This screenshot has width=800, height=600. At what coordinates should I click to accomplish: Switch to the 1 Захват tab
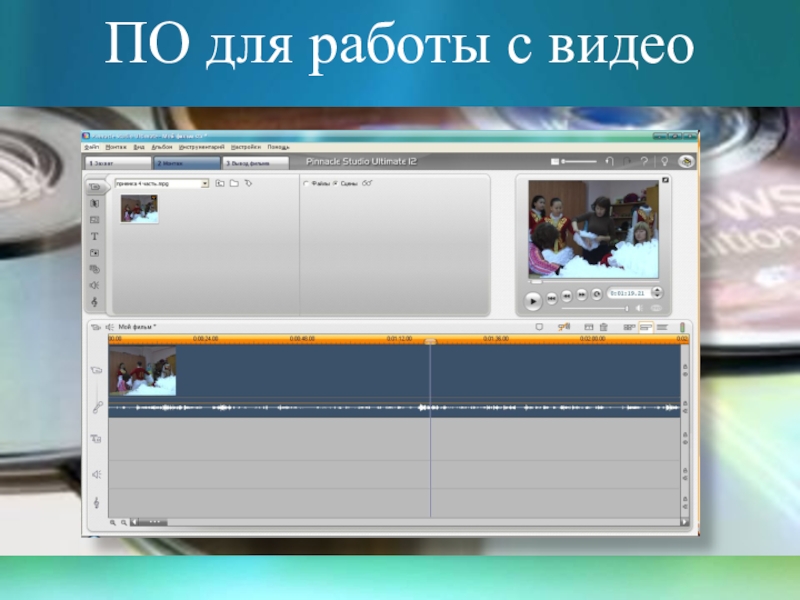pyautogui.click(x=116, y=162)
